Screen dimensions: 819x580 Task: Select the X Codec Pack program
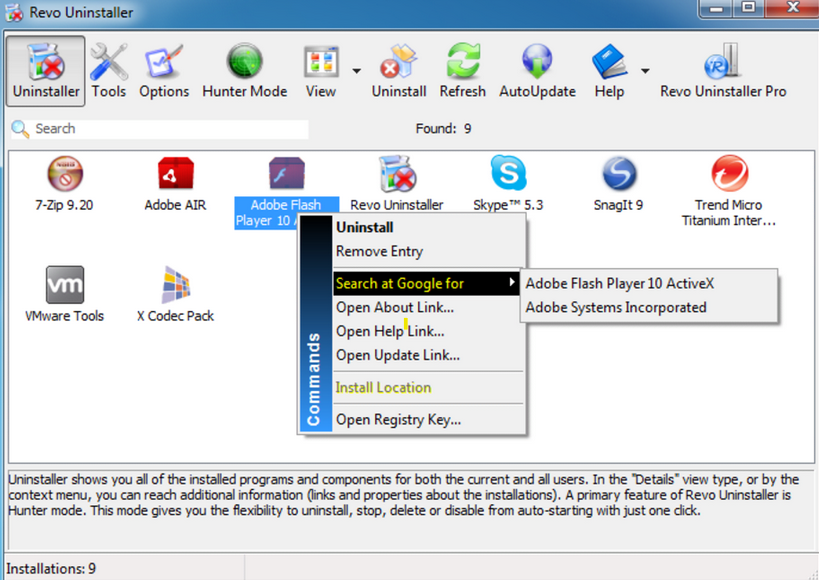[176, 295]
